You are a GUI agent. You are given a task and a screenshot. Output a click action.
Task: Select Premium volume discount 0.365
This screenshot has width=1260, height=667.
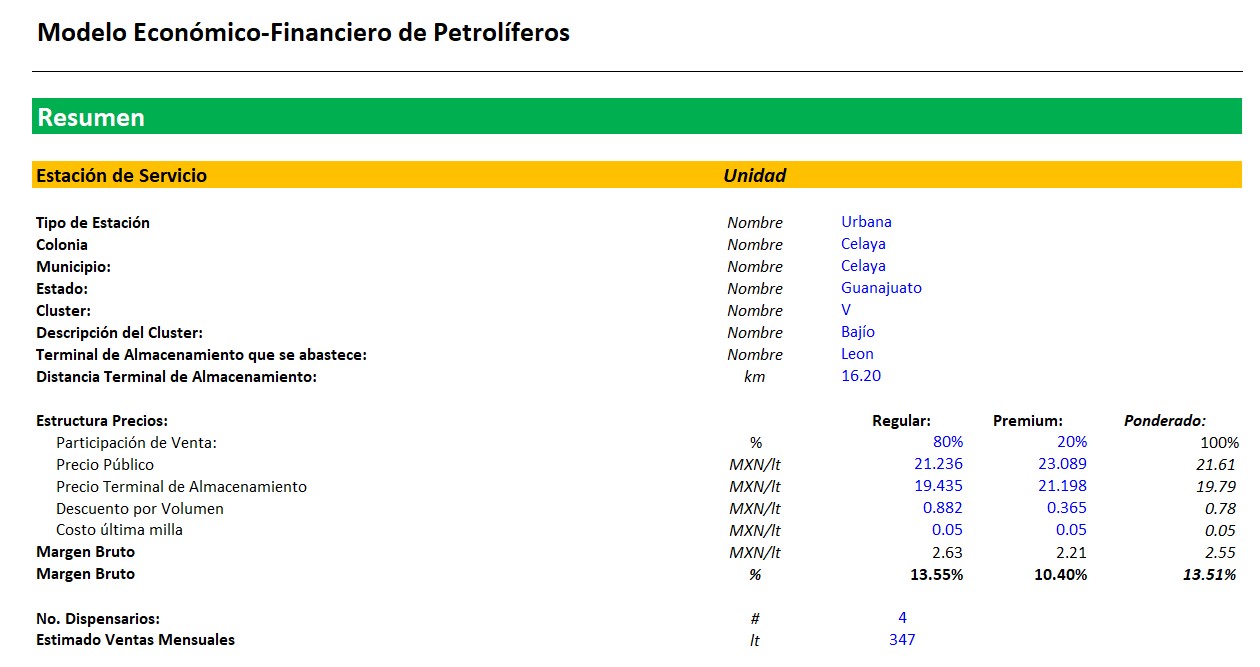[1066, 508]
